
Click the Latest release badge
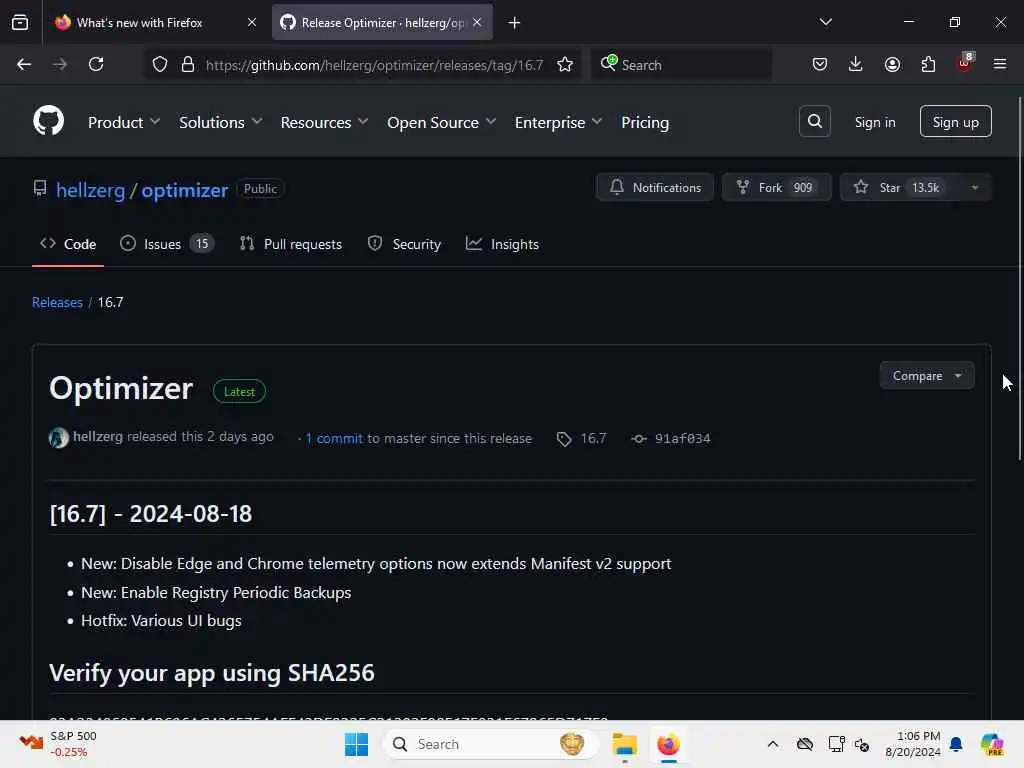(x=239, y=392)
